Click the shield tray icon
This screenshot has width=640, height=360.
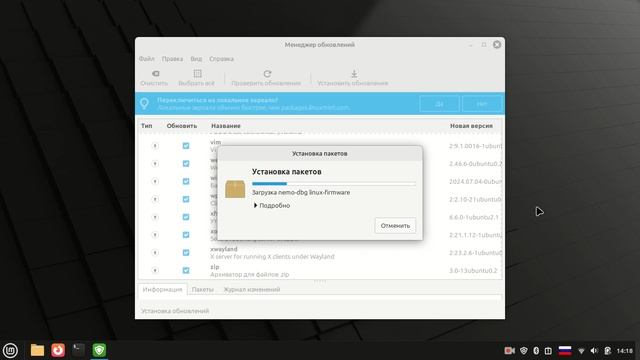[524, 351]
